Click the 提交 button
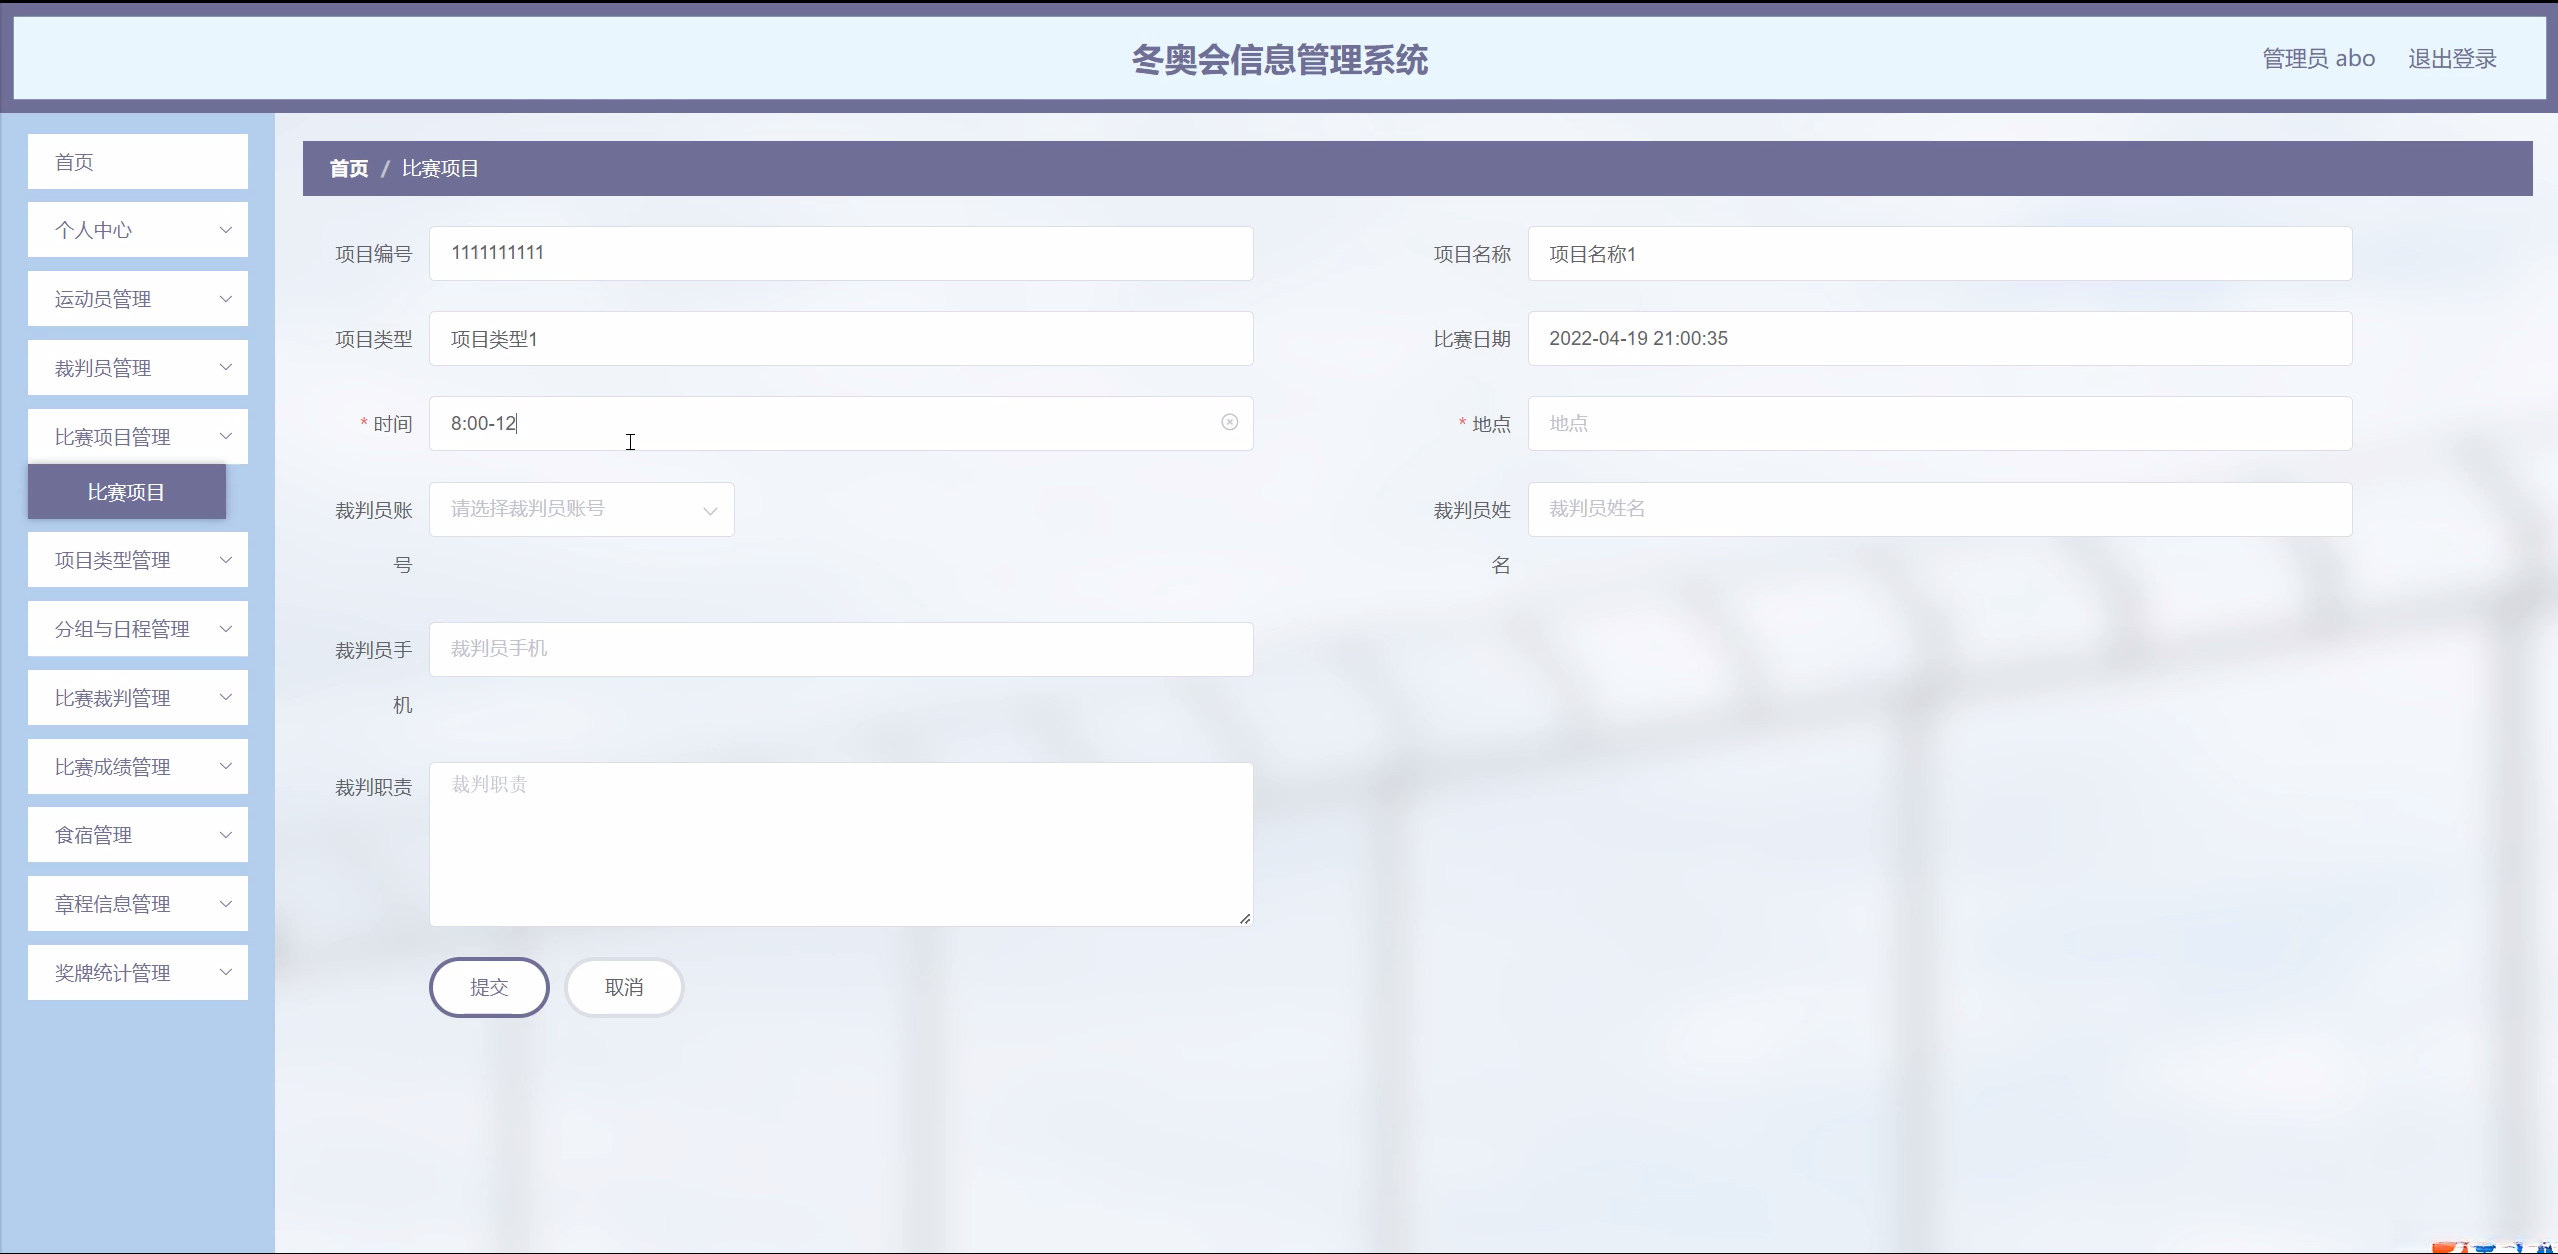 click(x=489, y=987)
